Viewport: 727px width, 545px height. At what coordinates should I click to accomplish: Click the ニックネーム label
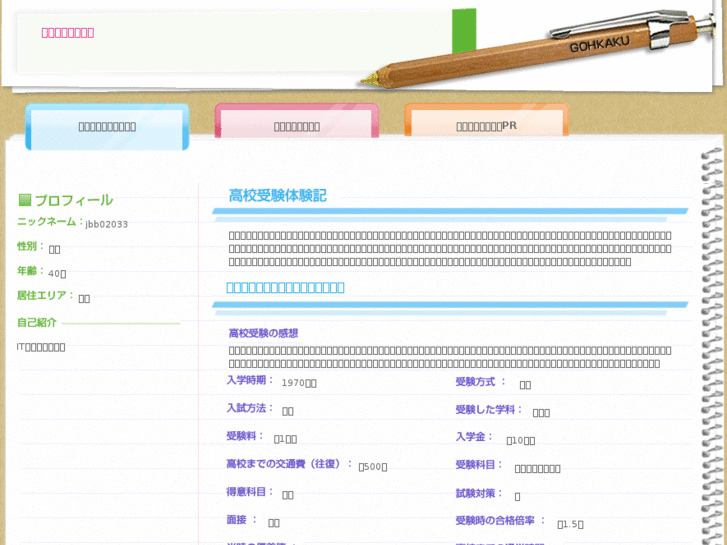coord(50,222)
